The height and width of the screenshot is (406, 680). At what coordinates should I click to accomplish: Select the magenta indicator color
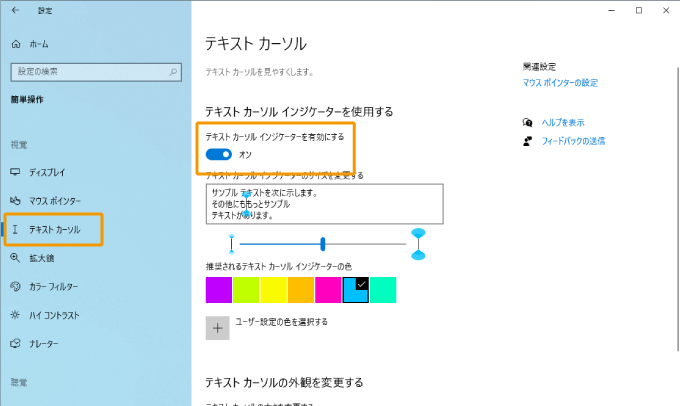coord(328,290)
